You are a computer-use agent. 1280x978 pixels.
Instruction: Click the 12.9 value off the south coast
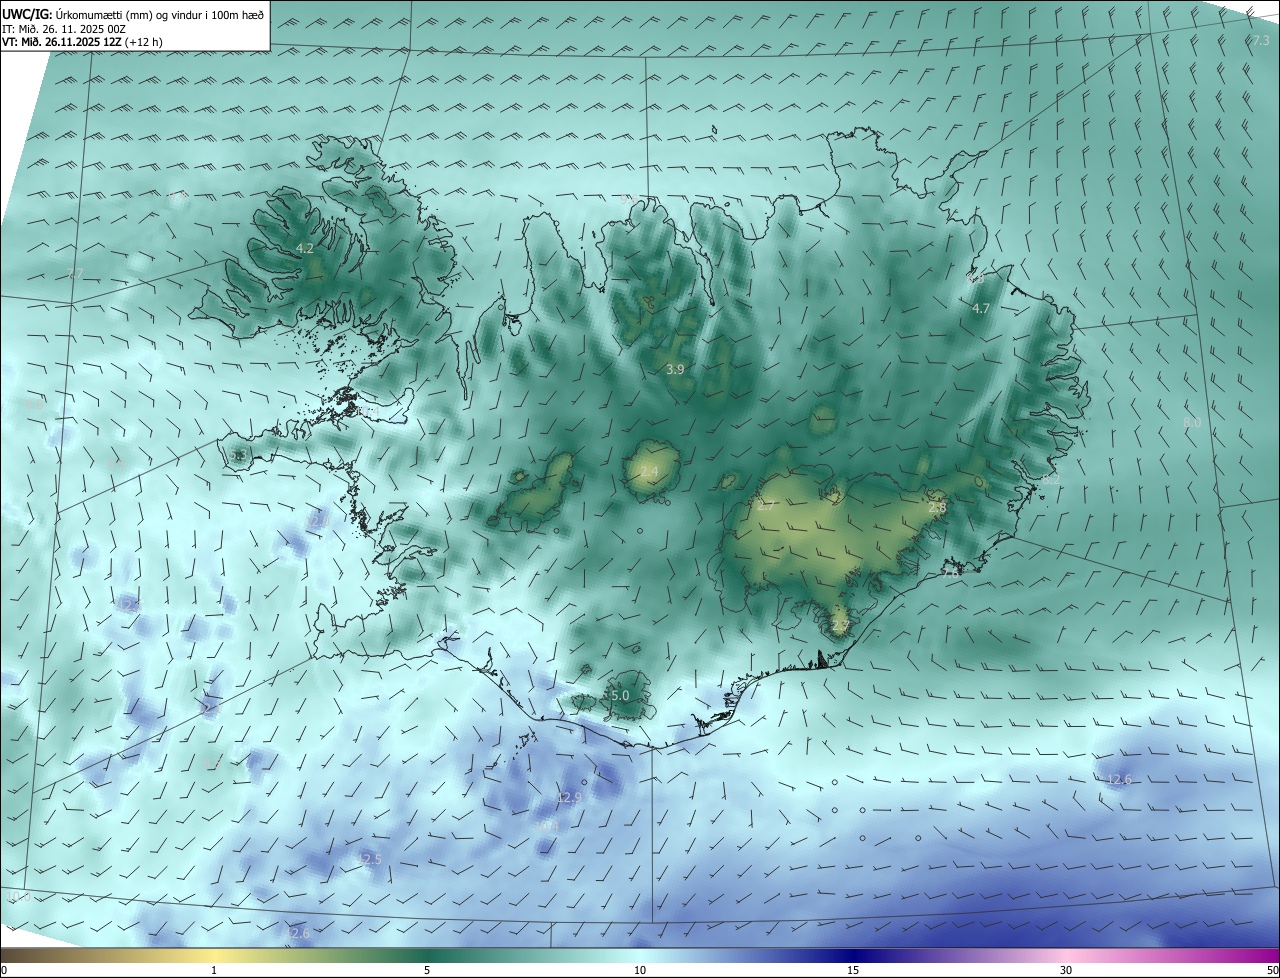(568, 797)
